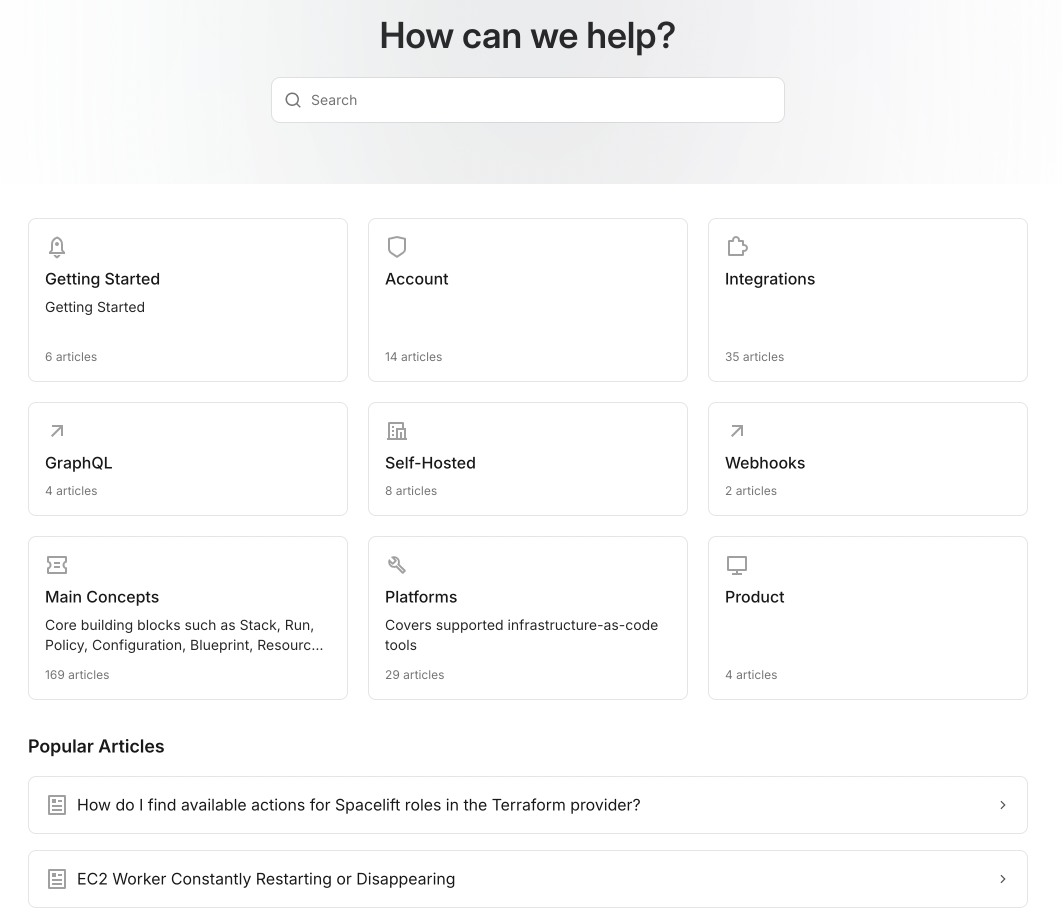
Task: Click the arrow icon above Webhooks
Action: coord(737,431)
